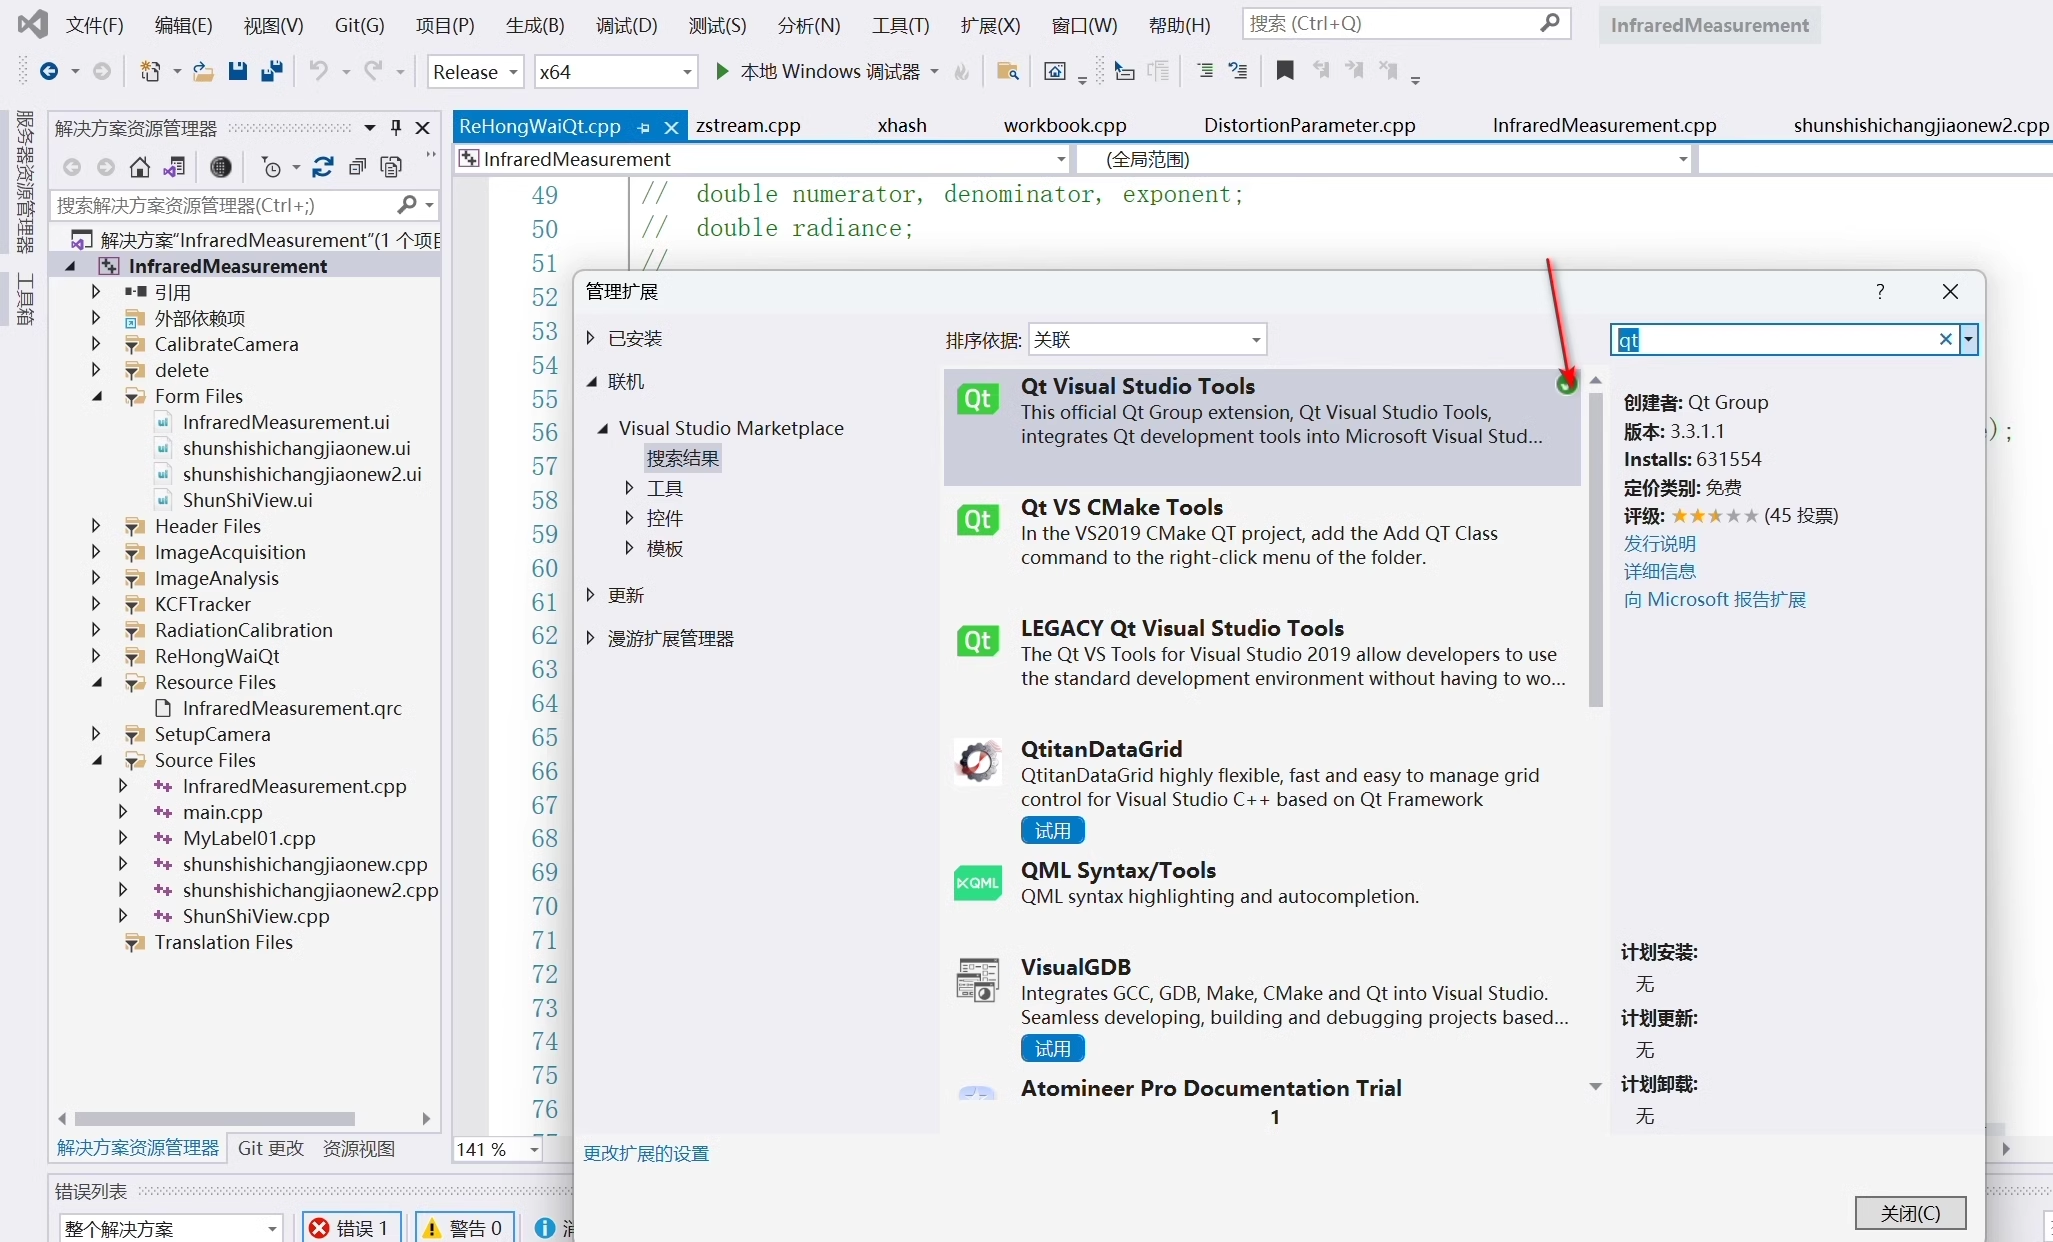Expand the Header Files node
Viewport: 2053px width, 1242px height.
(x=96, y=526)
